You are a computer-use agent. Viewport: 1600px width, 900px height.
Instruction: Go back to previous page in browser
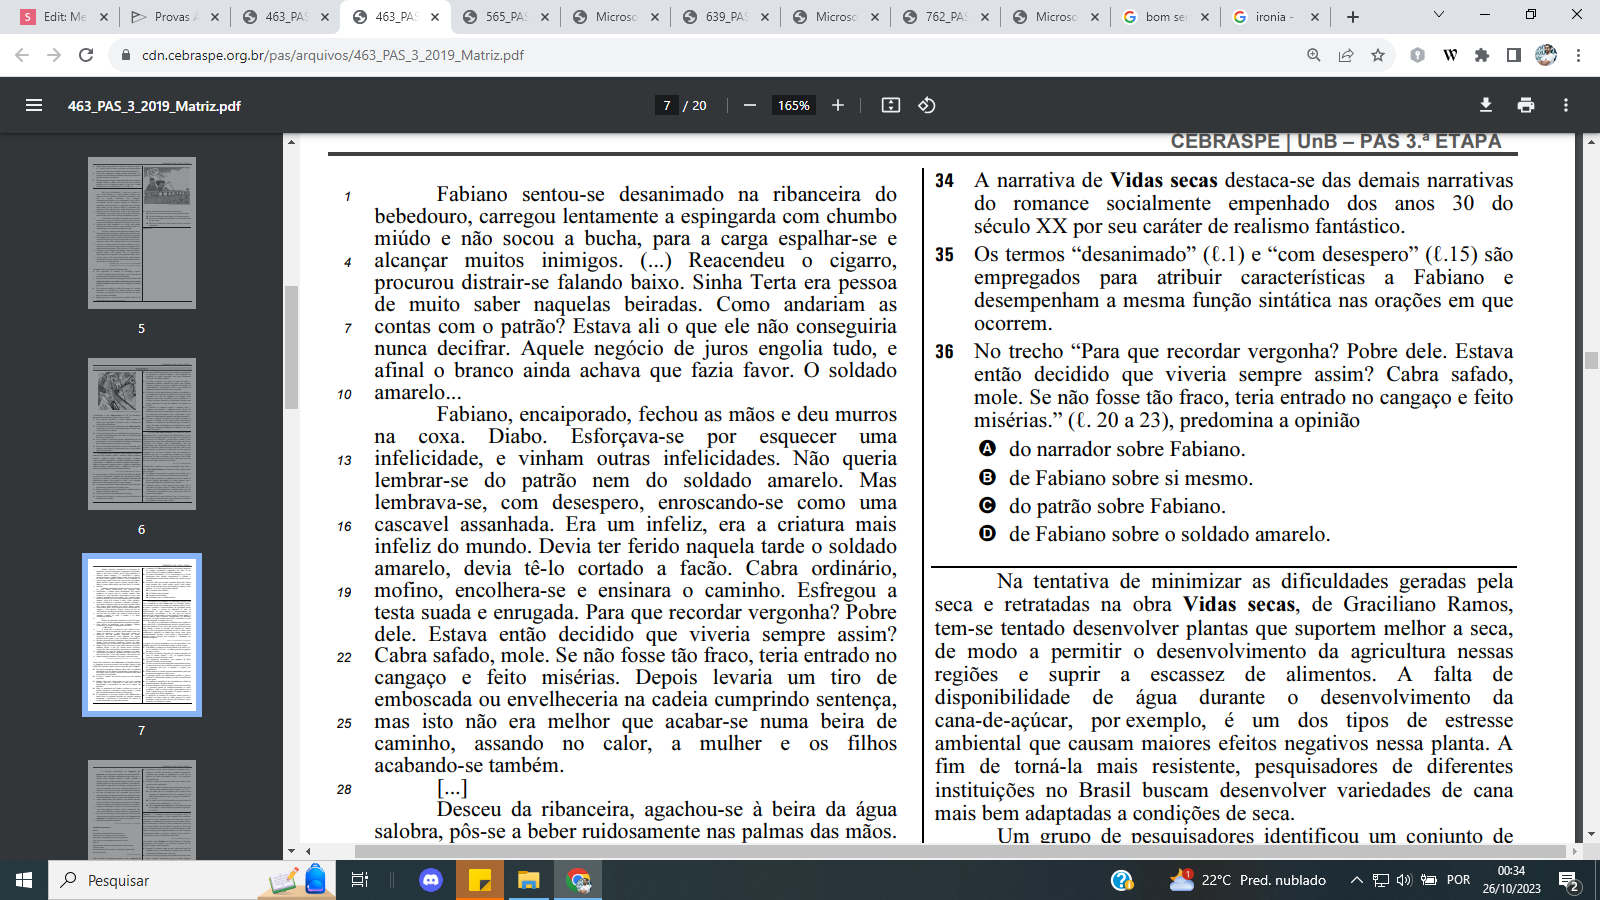point(22,55)
